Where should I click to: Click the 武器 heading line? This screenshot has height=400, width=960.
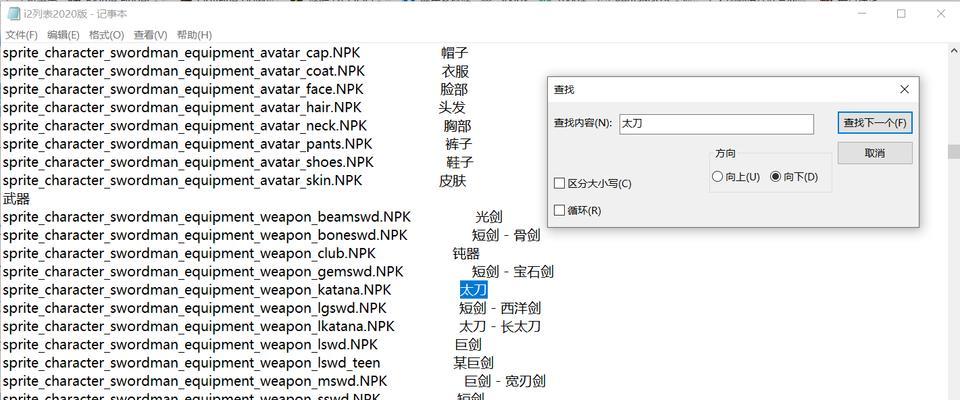16,199
